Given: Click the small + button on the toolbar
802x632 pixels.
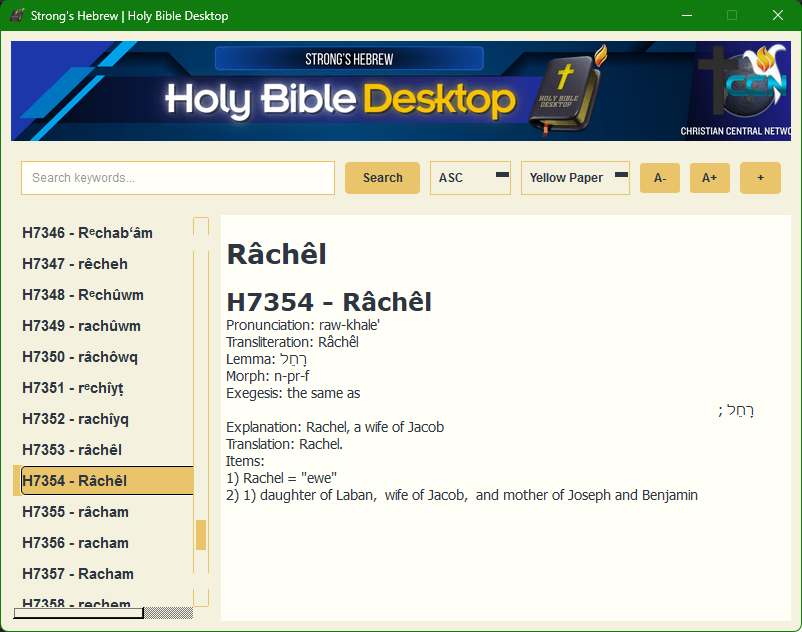Looking at the screenshot, I should [x=759, y=177].
